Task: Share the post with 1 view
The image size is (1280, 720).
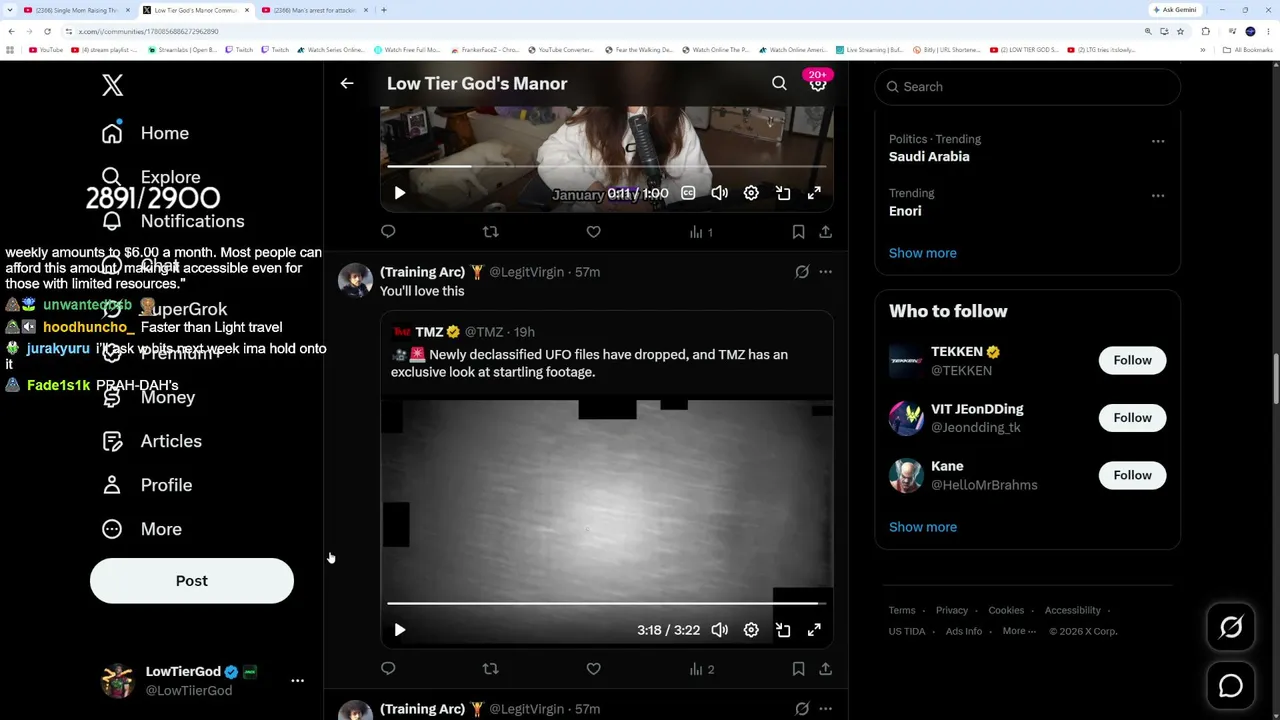Action: click(825, 232)
